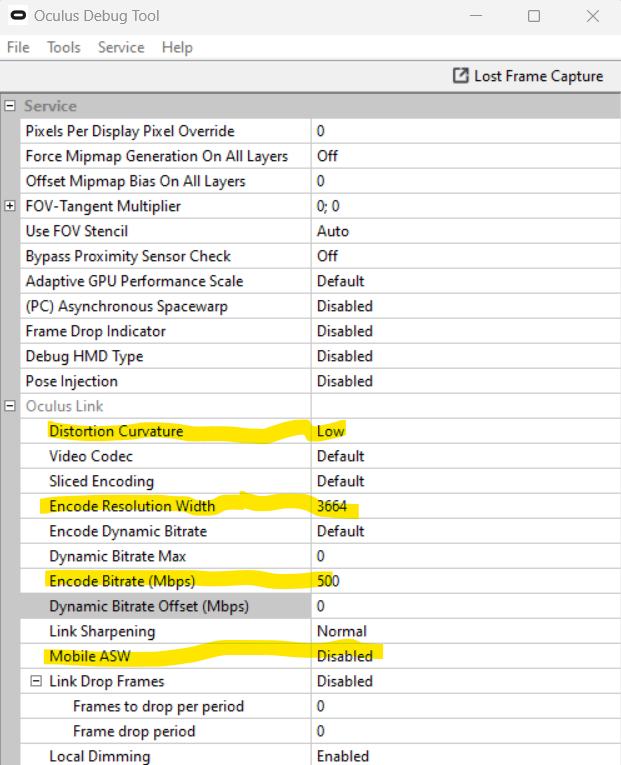The image size is (621, 765).
Task: Open the Service menu
Action: 121,47
